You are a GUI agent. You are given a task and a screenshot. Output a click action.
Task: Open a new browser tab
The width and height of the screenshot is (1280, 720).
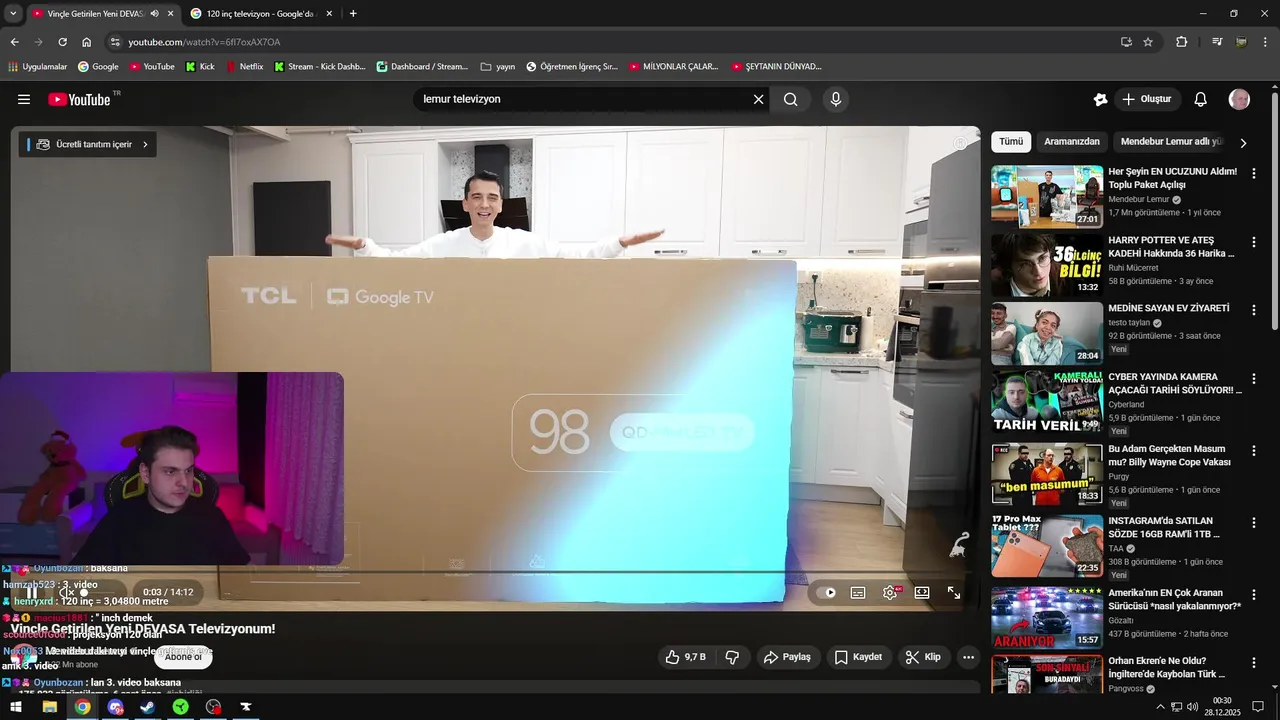[x=353, y=14]
